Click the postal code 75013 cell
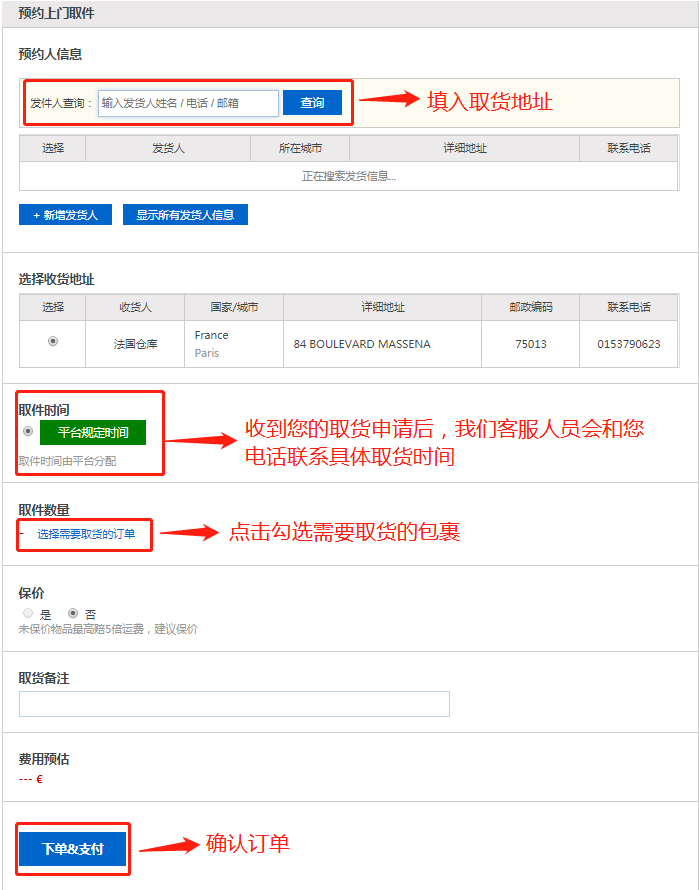 pos(530,344)
